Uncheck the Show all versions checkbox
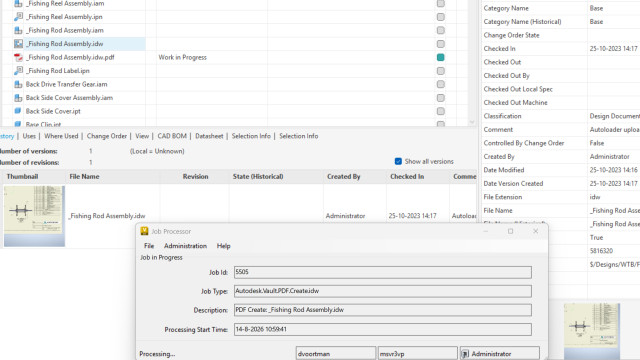Image resolution: width=640 pixels, height=360 pixels. (398, 161)
